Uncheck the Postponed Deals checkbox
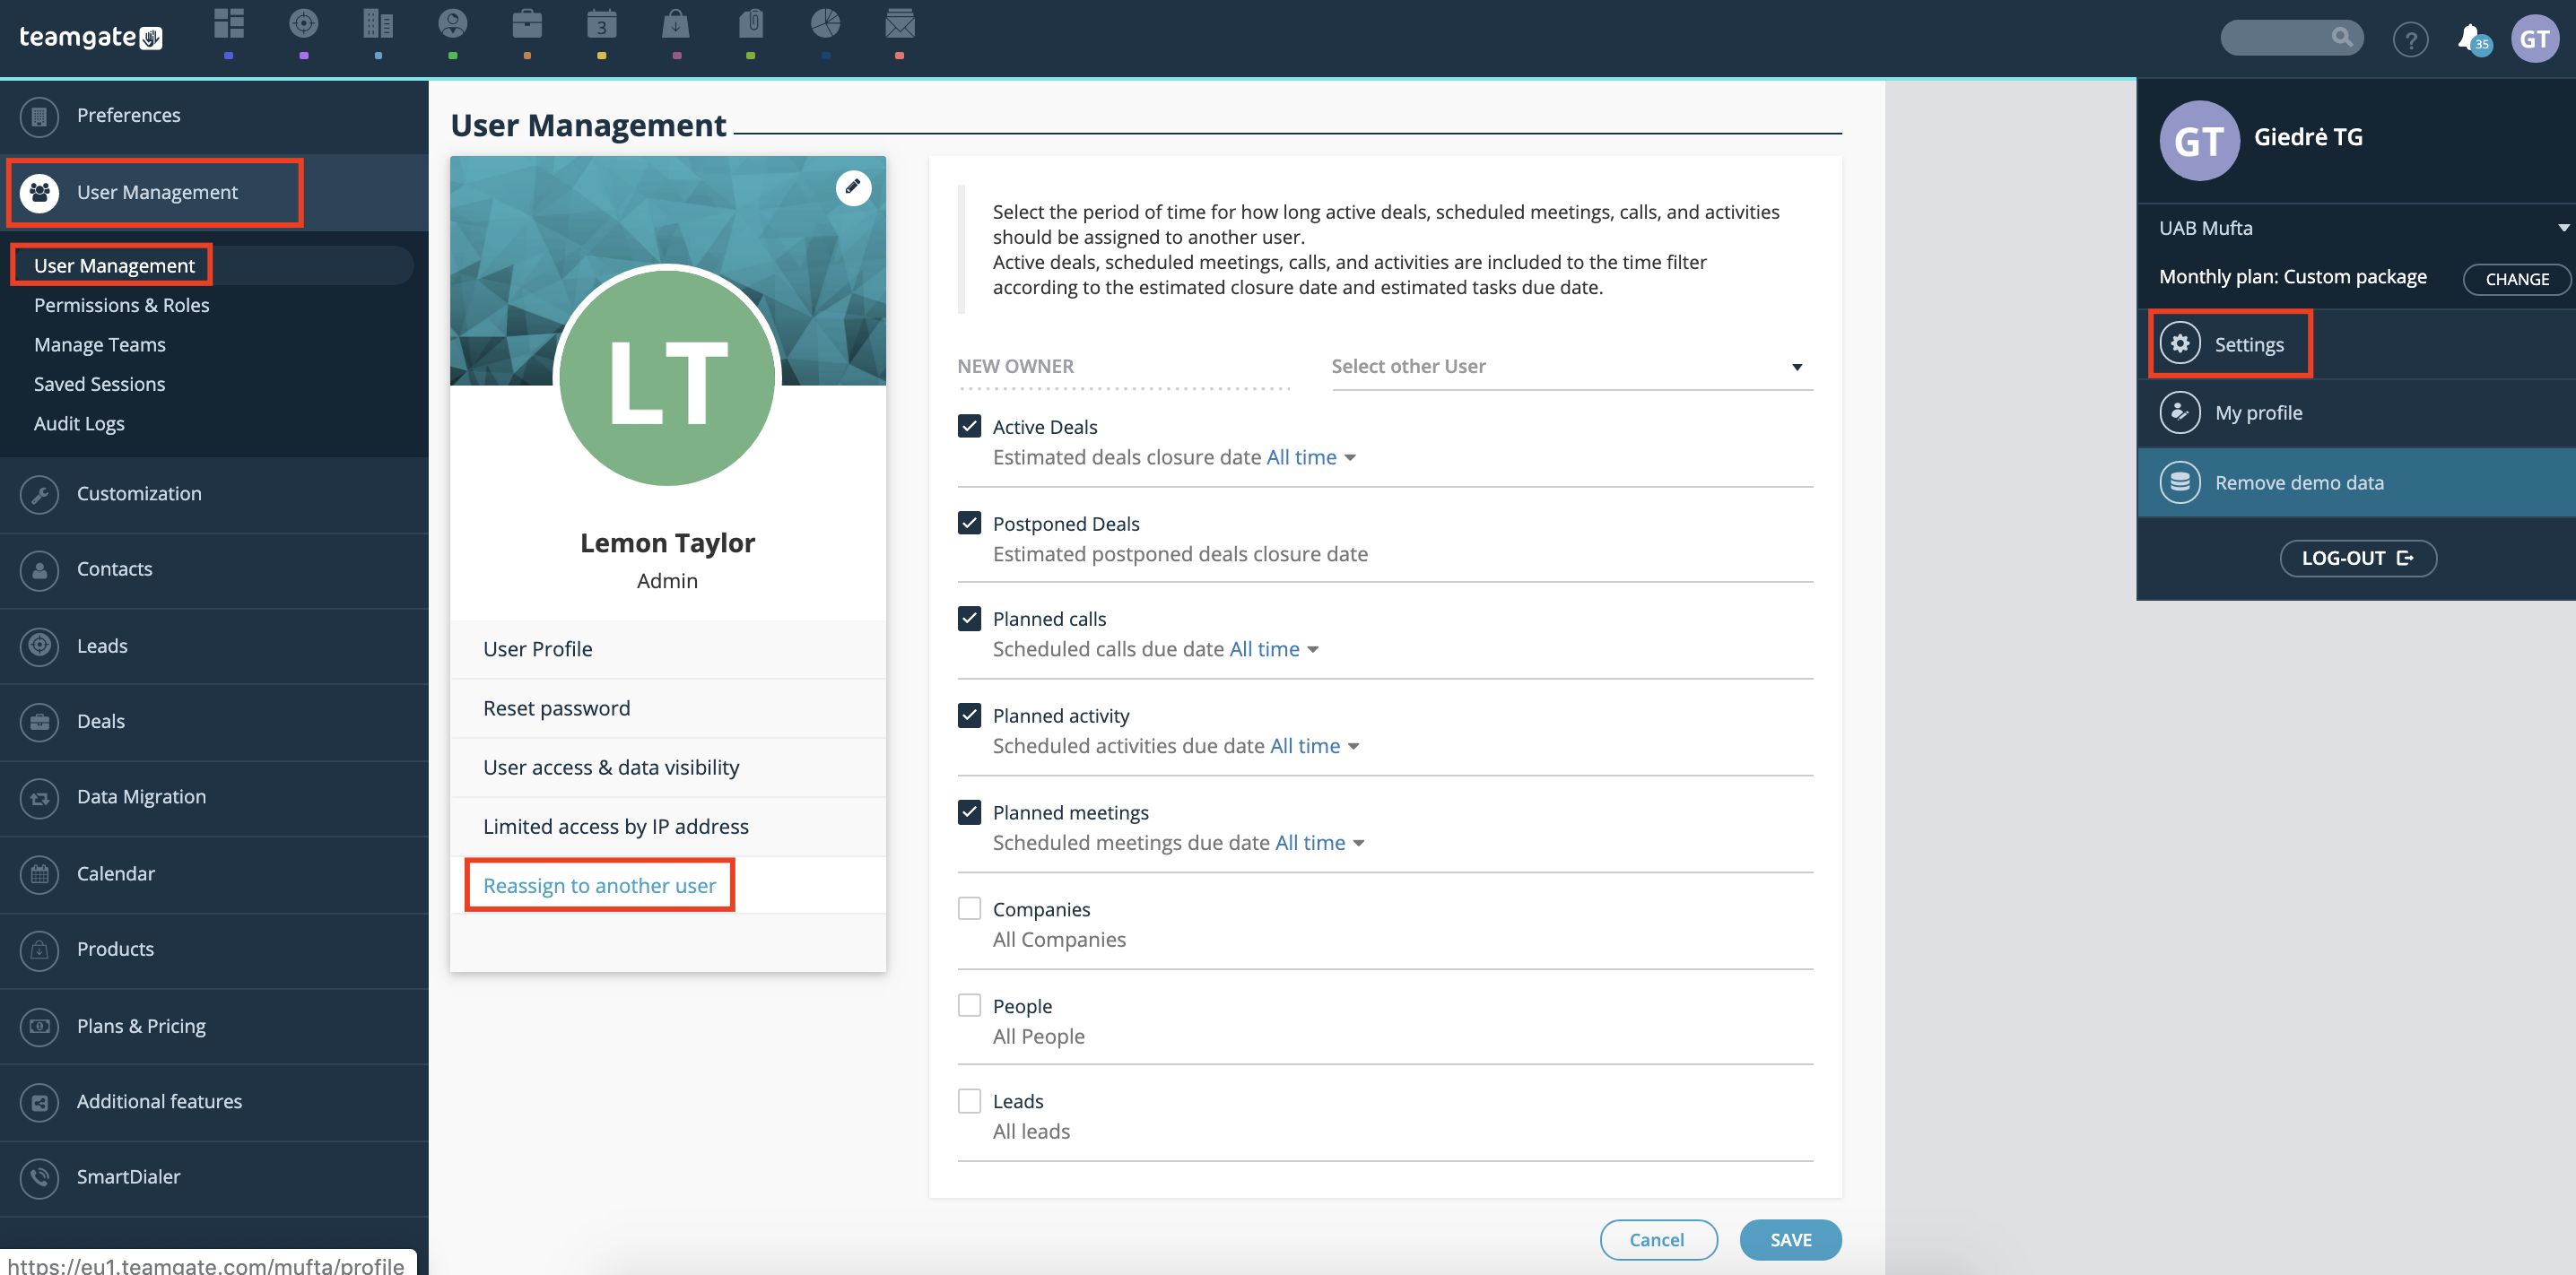The height and width of the screenshot is (1275, 2576). click(x=969, y=523)
